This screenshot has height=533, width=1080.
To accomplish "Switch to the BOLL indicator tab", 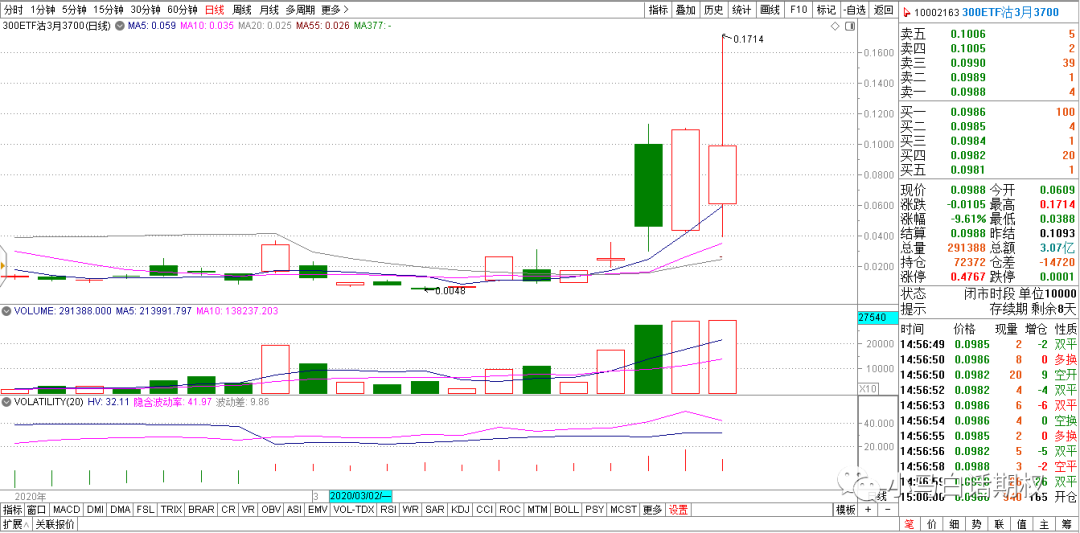I will (566, 510).
